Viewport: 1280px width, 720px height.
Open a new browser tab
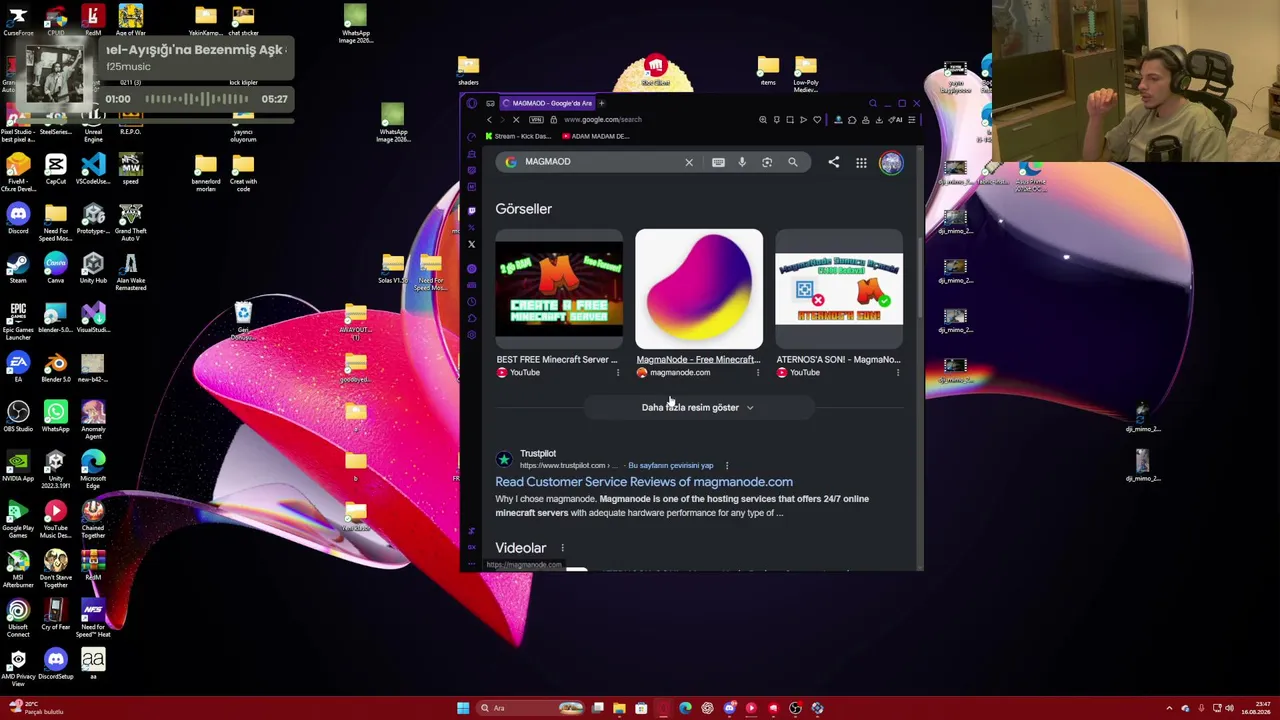pyautogui.click(x=601, y=103)
